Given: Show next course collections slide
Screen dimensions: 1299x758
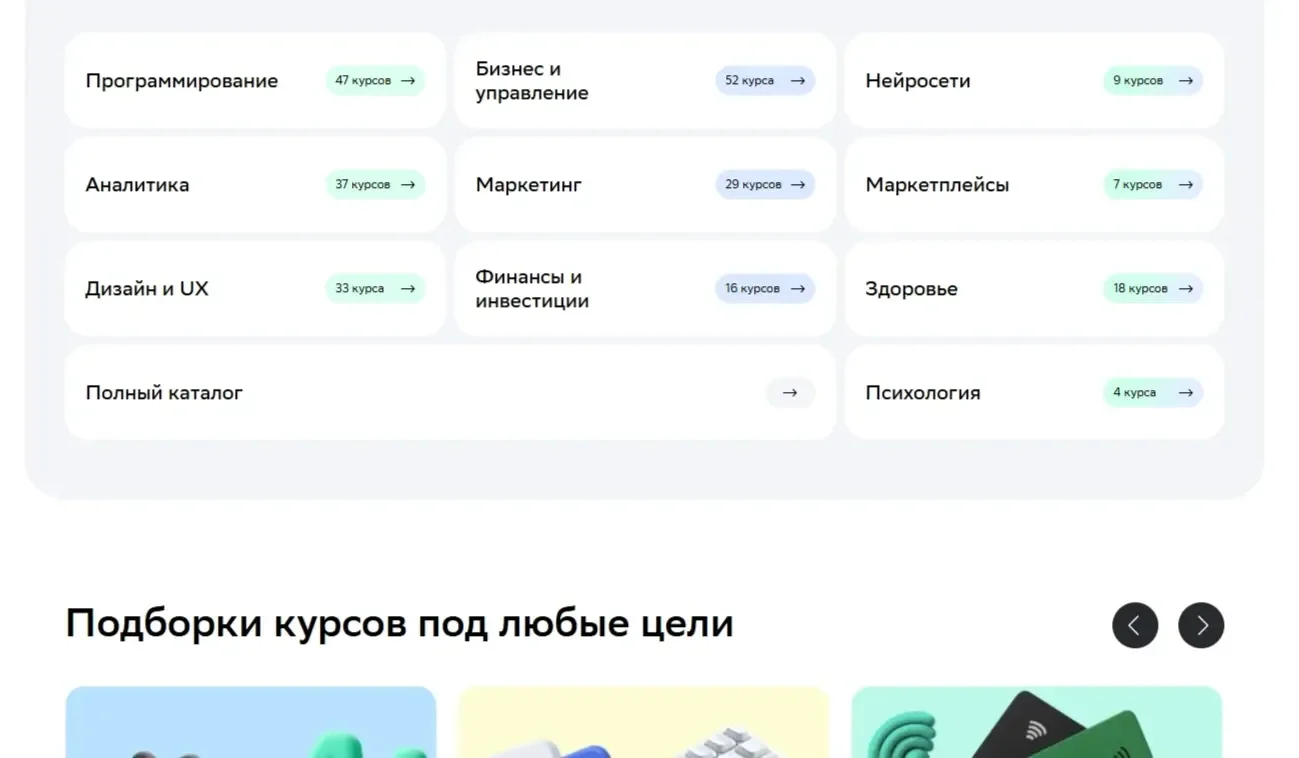Looking at the screenshot, I should (1201, 625).
